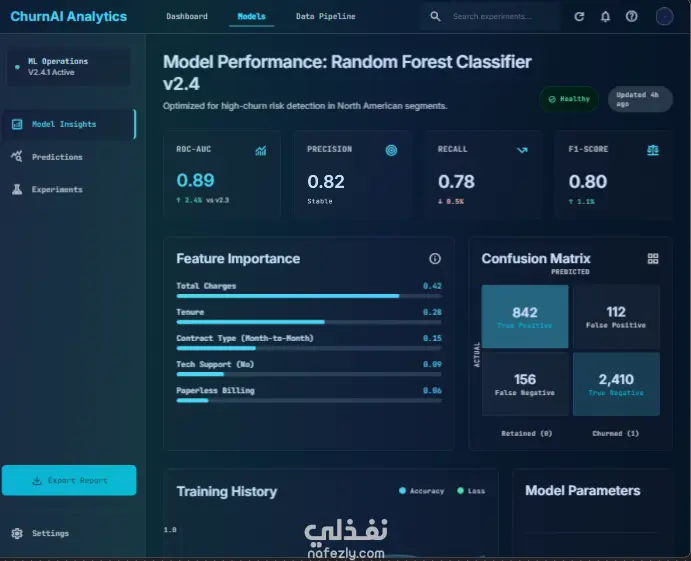Select Model Insights in sidebar
Image resolution: width=691 pixels, height=561 pixels.
(69, 124)
